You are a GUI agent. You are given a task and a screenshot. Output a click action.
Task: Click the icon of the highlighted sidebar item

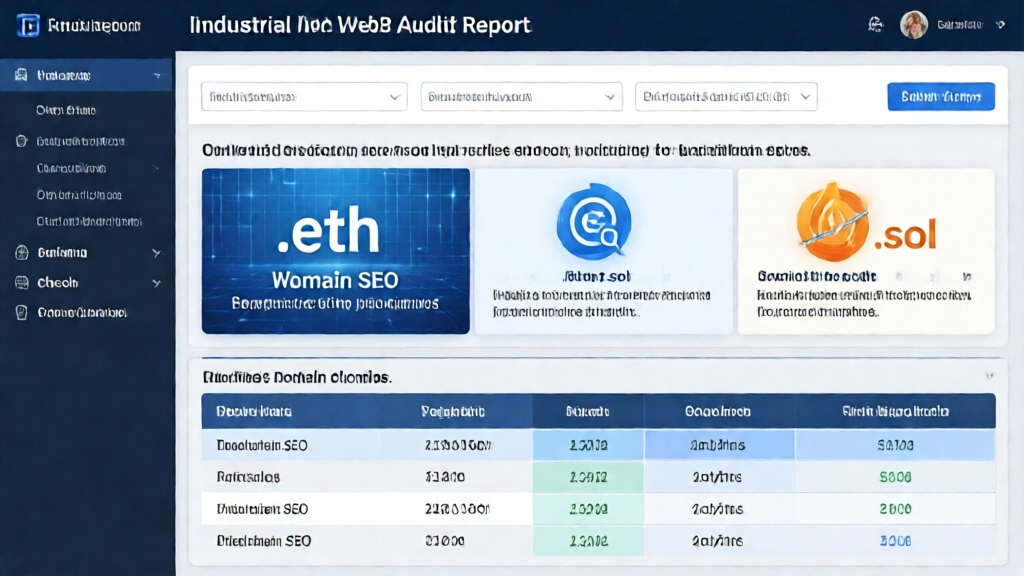pyautogui.click(x=22, y=75)
